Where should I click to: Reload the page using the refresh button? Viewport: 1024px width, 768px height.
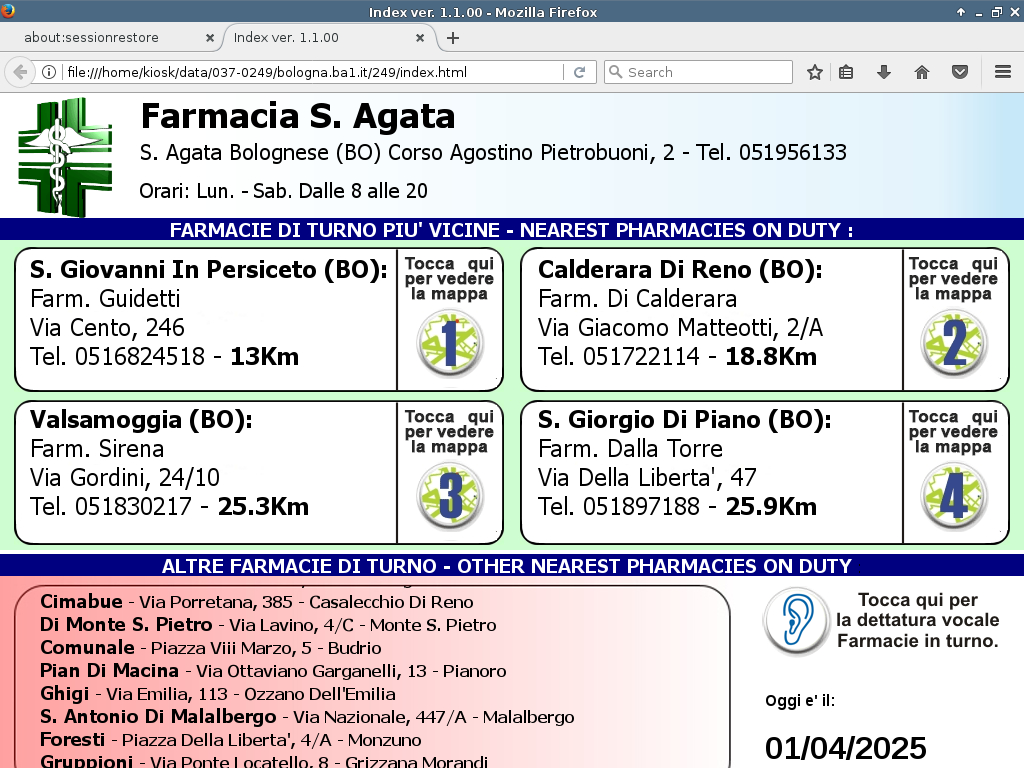[579, 72]
